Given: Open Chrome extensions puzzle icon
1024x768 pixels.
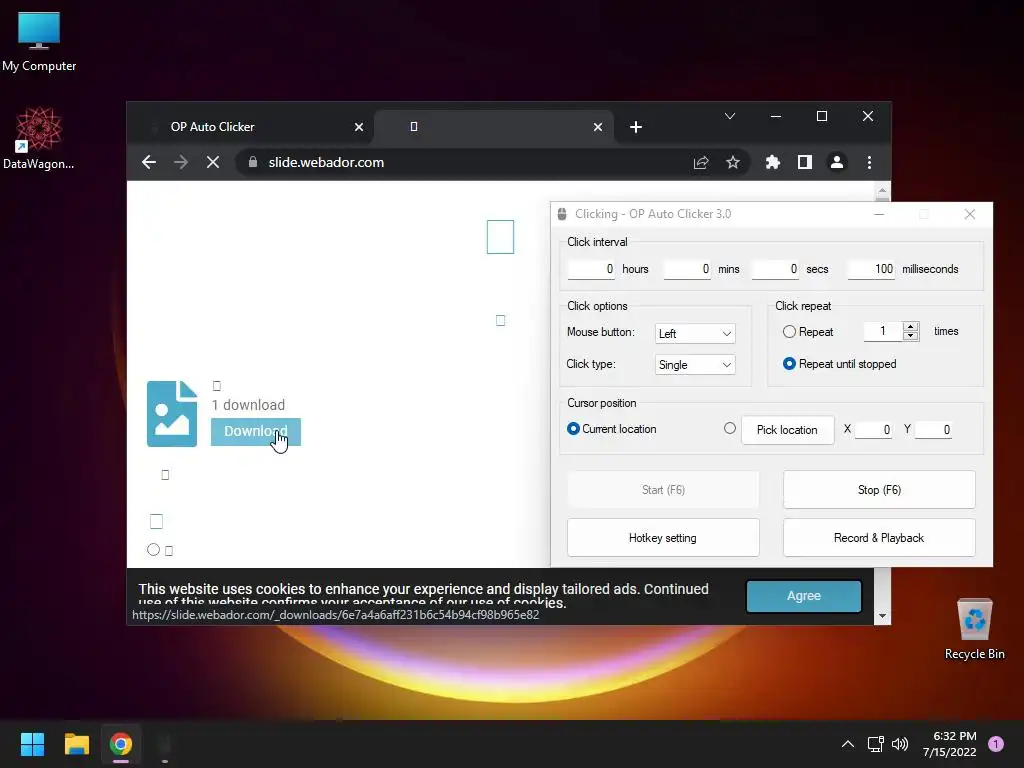Looking at the screenshot, I should pyautogui.click(x=773, y=163).
